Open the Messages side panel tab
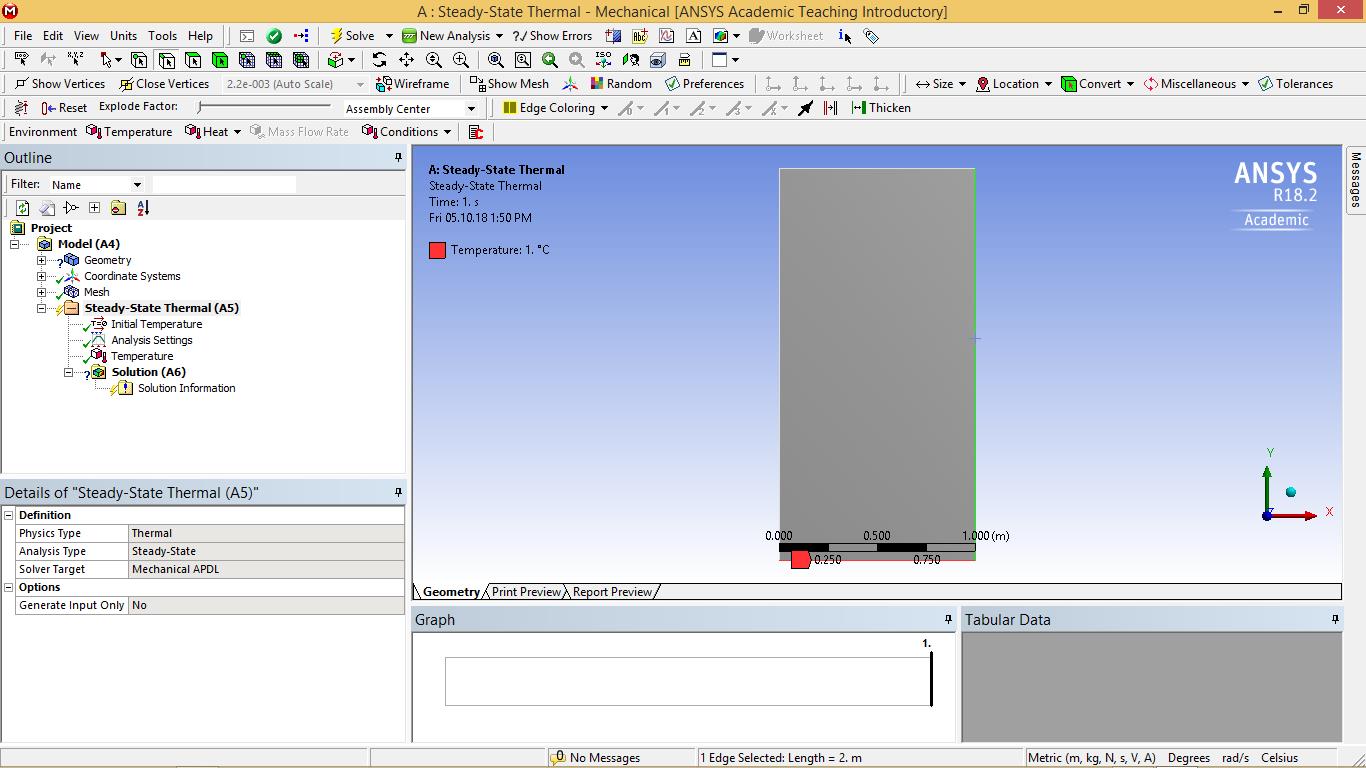1366x768 pixels. [x=1356, y=178]
